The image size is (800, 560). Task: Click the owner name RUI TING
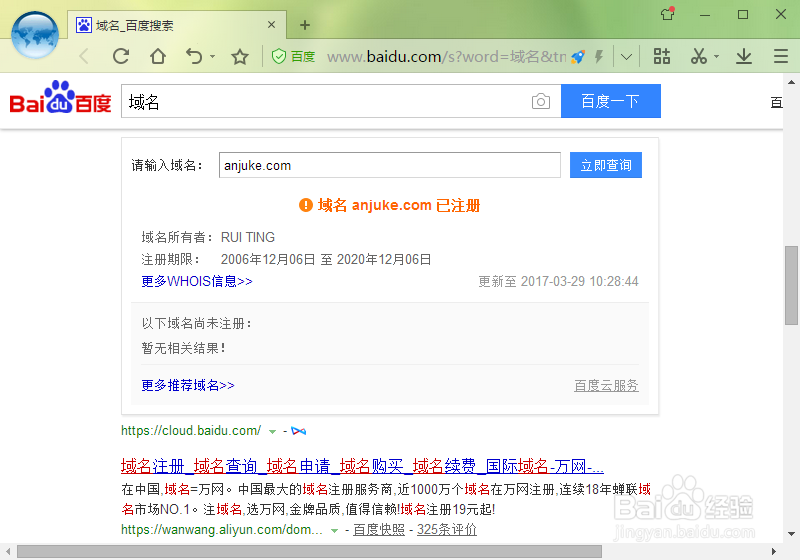(x=247, y=237)
